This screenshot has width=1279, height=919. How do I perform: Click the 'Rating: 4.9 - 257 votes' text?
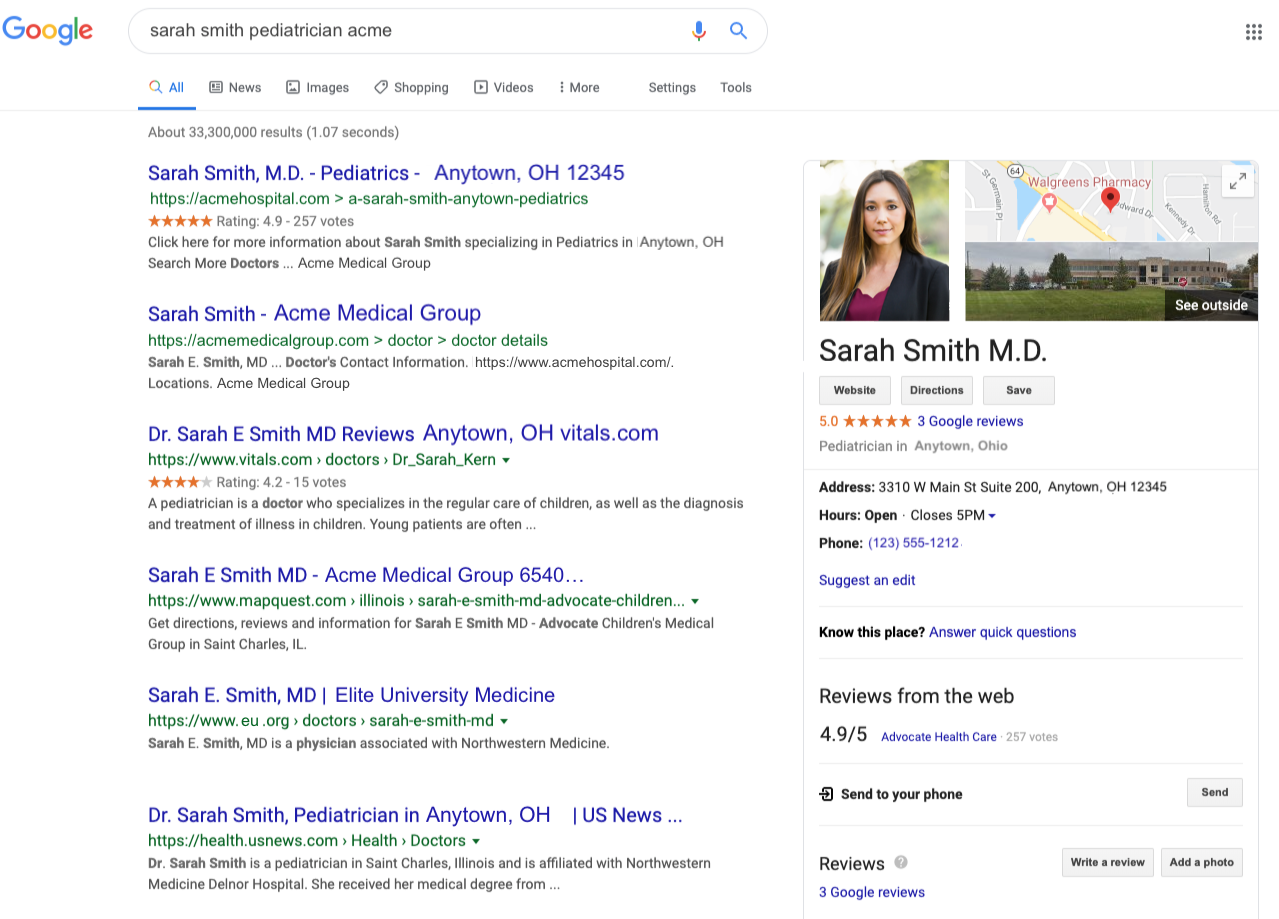285,221
